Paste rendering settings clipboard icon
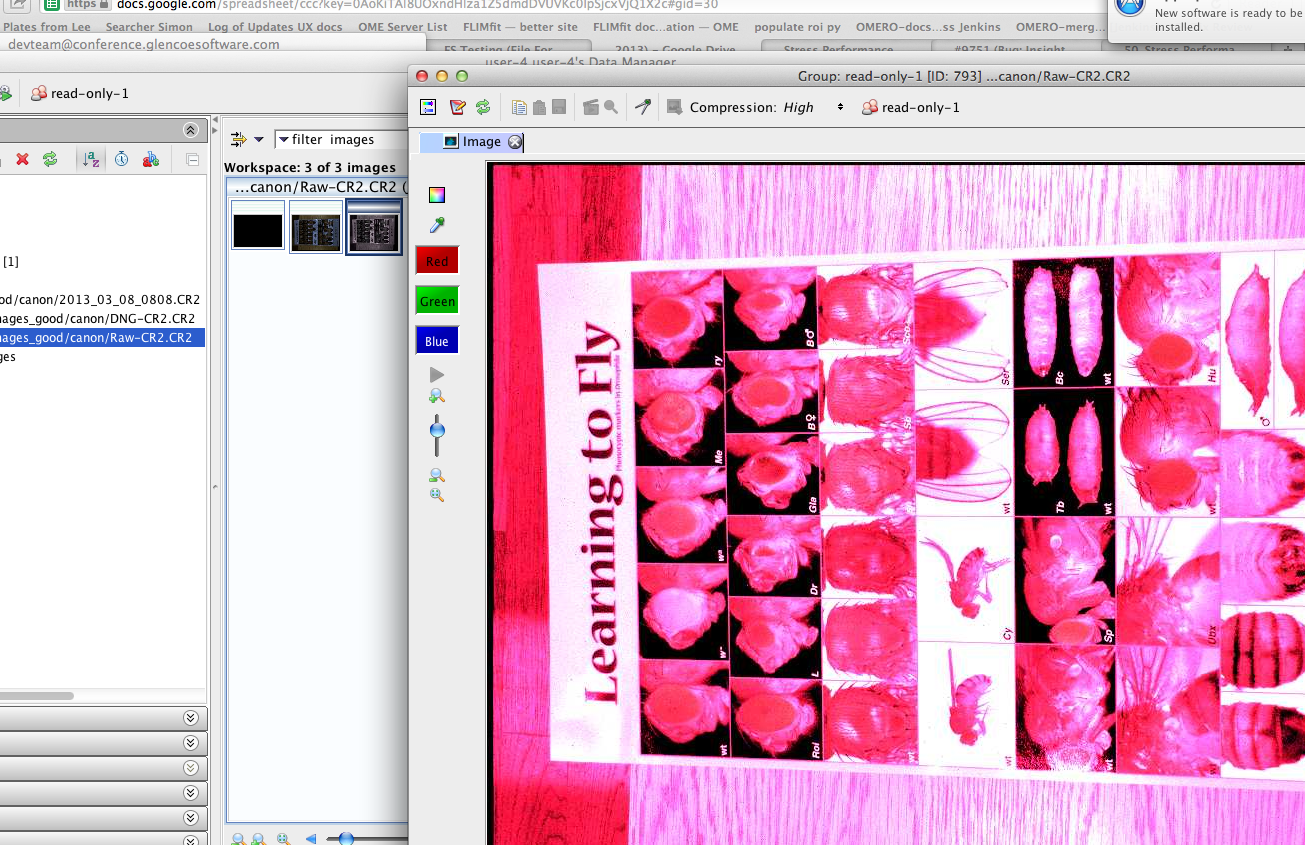 [x=539, y=107]
